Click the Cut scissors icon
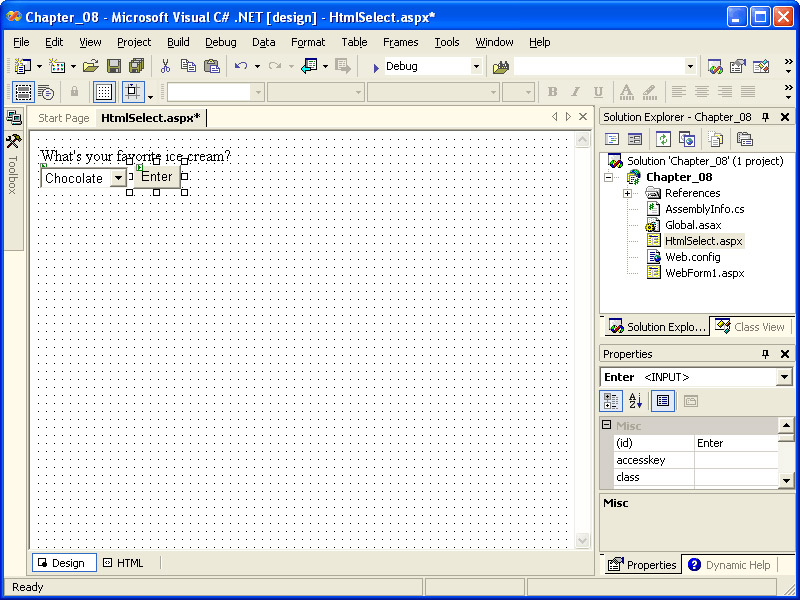Image resolution: width=800 pixels, height=600 pixels. coord(165,66)
